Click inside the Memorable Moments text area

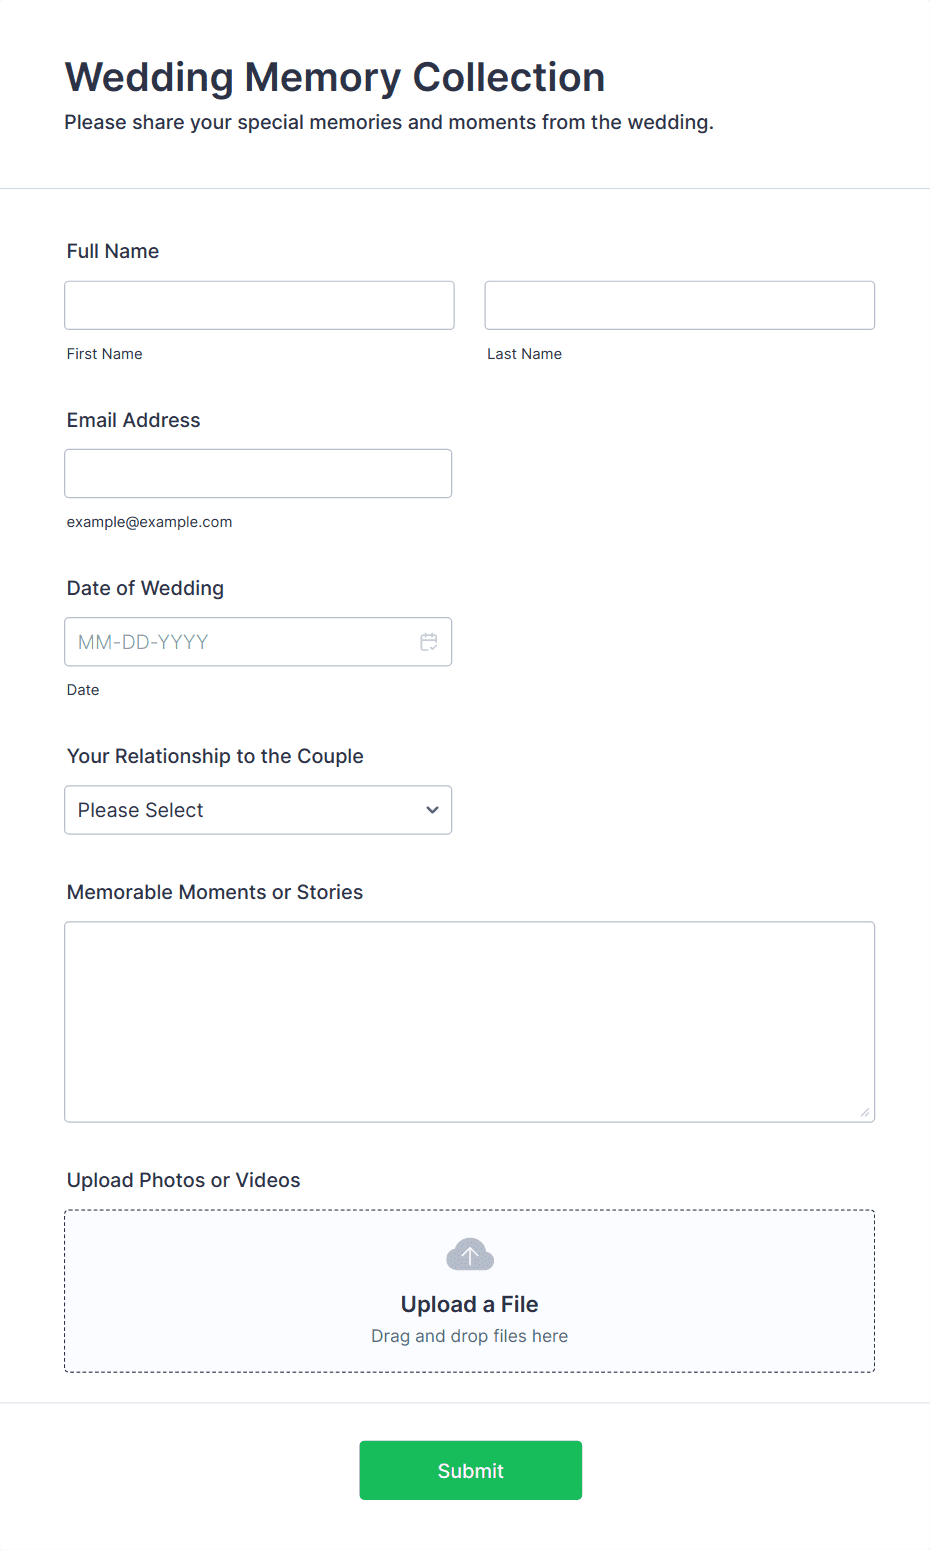[469, 1021]
